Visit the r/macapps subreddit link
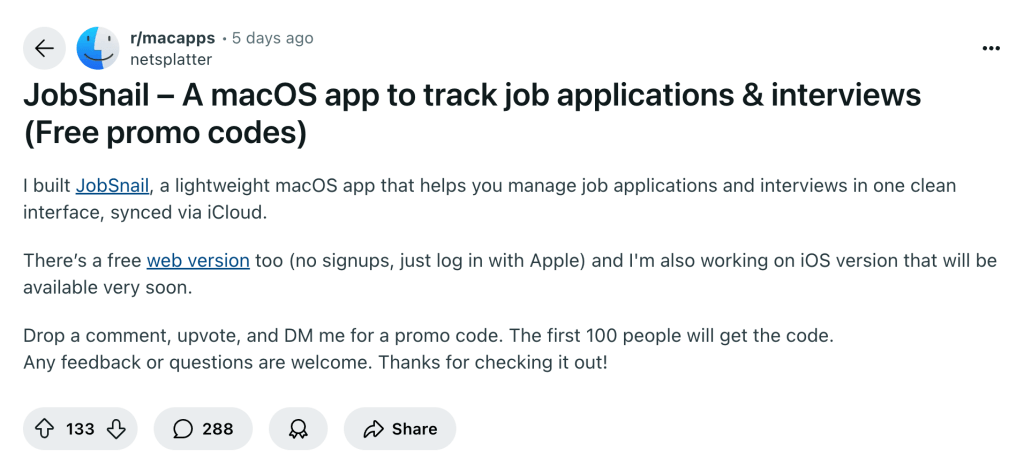The height and width of the screenshot is (464, 1024). [172, 39]
